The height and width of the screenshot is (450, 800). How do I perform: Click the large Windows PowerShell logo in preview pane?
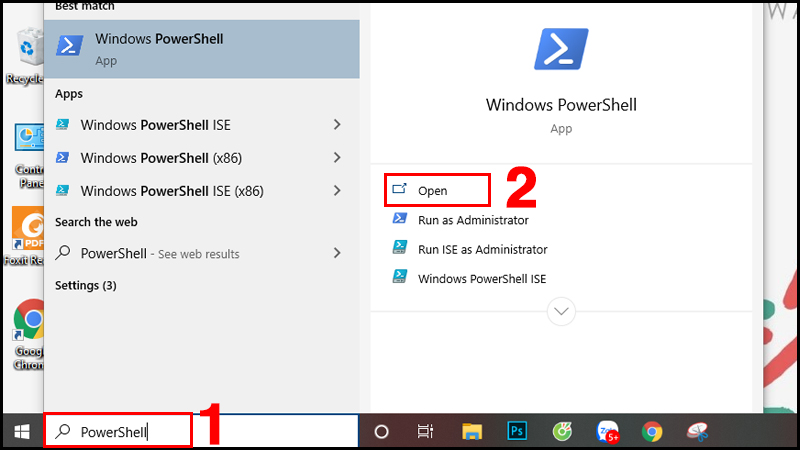click(561, 49)
